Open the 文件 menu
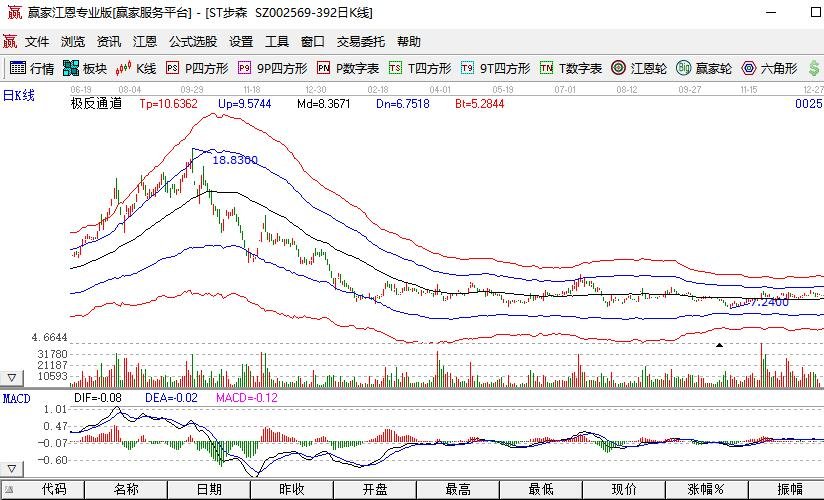824x500 pixels. pos(37,42)
